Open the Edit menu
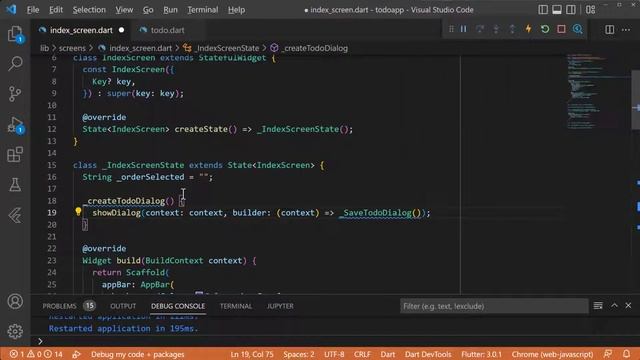640x360 pixels. [56, 9]
